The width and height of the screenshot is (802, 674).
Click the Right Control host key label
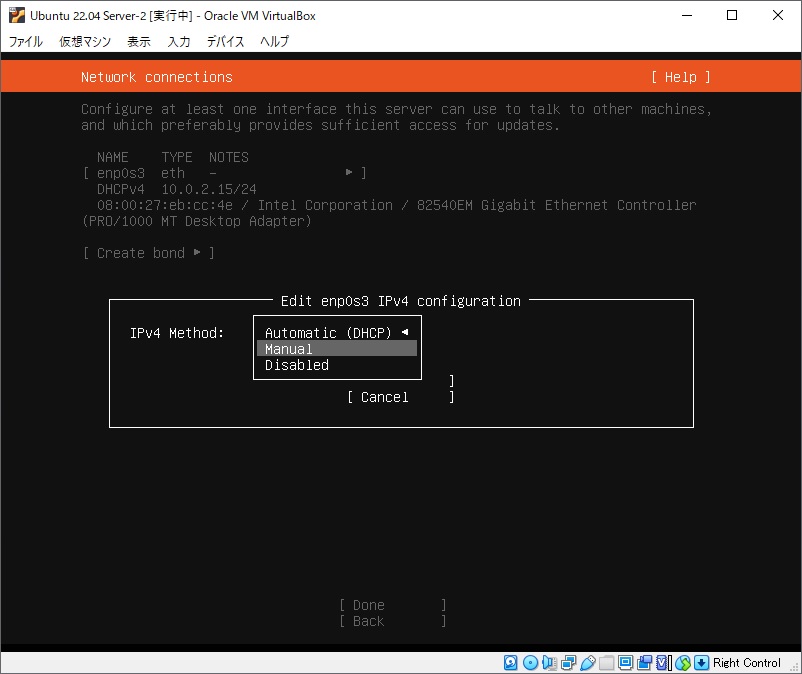coord(747,663)
